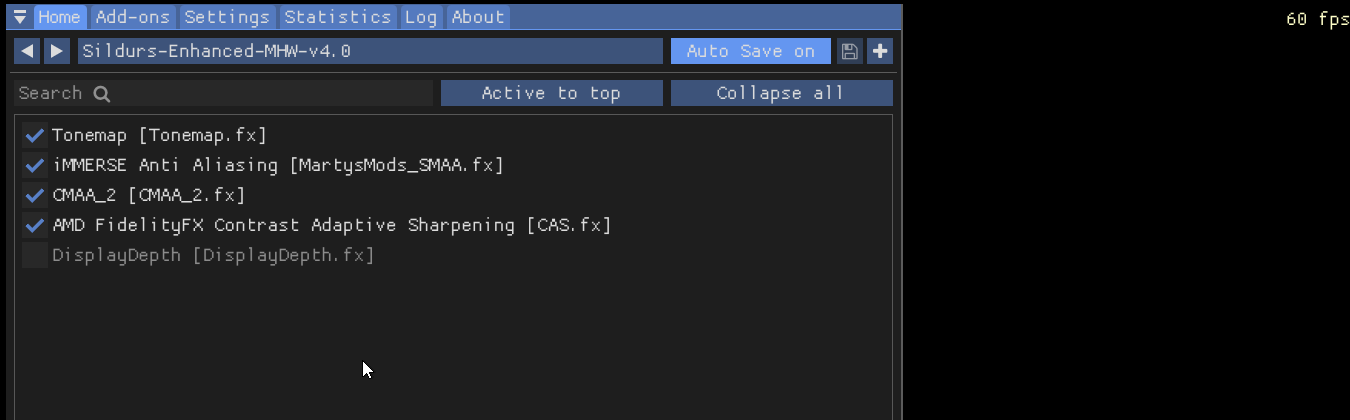Collapse the ReShade overlay window triangle
The width and height of the screenshot is (1350, 420).
(20, 17)
